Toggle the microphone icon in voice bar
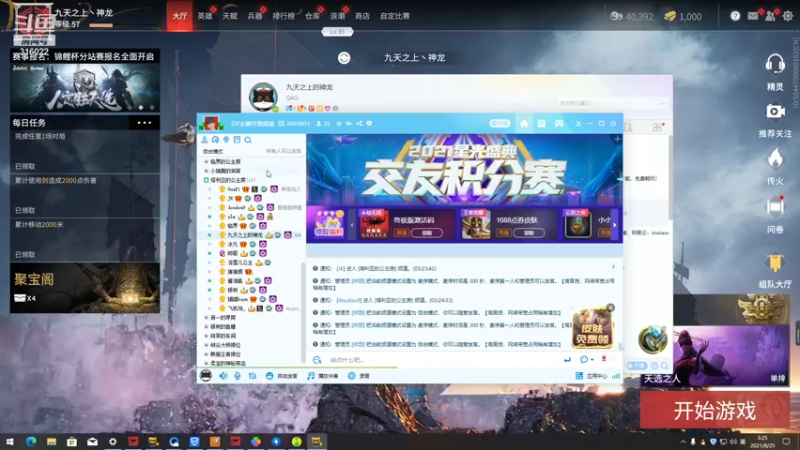 [x=237, y=376]
